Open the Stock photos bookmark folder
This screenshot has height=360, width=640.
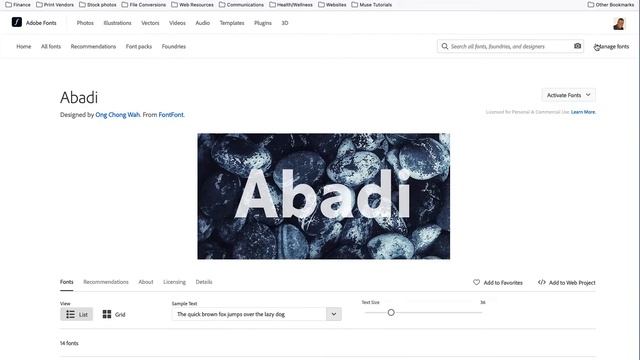(x=98, y=5)
